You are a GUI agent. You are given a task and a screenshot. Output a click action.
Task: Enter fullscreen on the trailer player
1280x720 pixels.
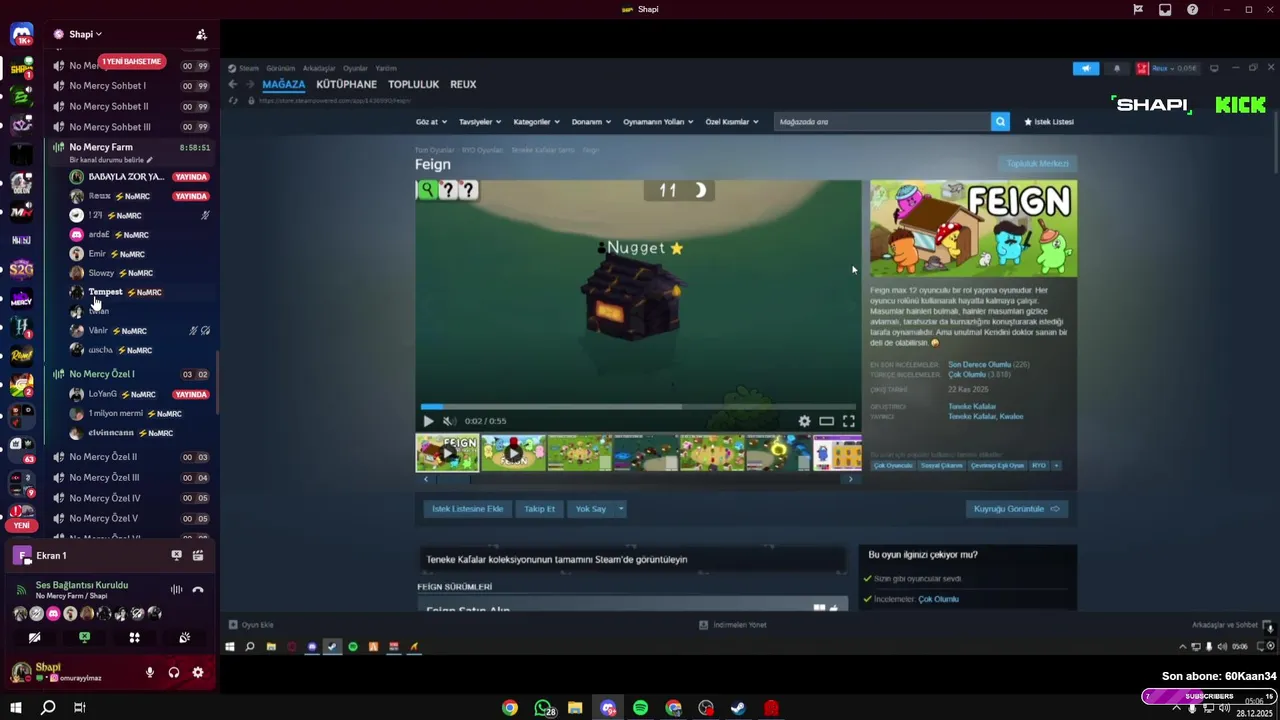pos(849,421)
